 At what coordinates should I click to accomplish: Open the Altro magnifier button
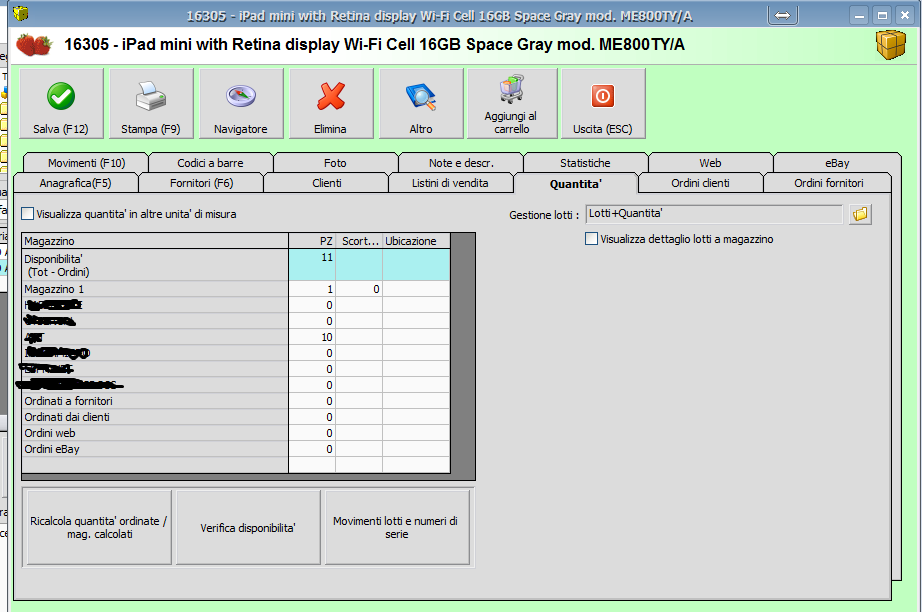pos(421,103)
